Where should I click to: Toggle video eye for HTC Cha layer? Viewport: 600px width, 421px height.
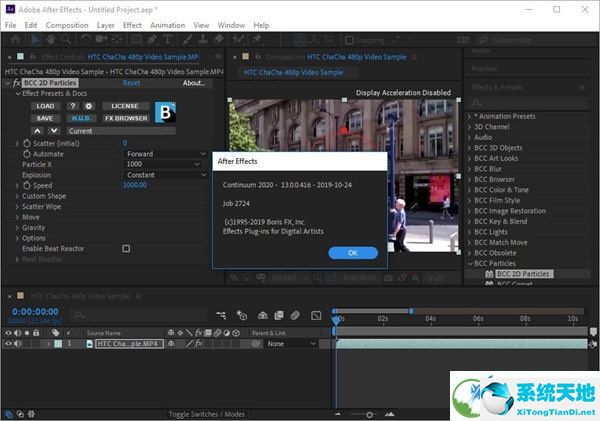click(8, 344)
